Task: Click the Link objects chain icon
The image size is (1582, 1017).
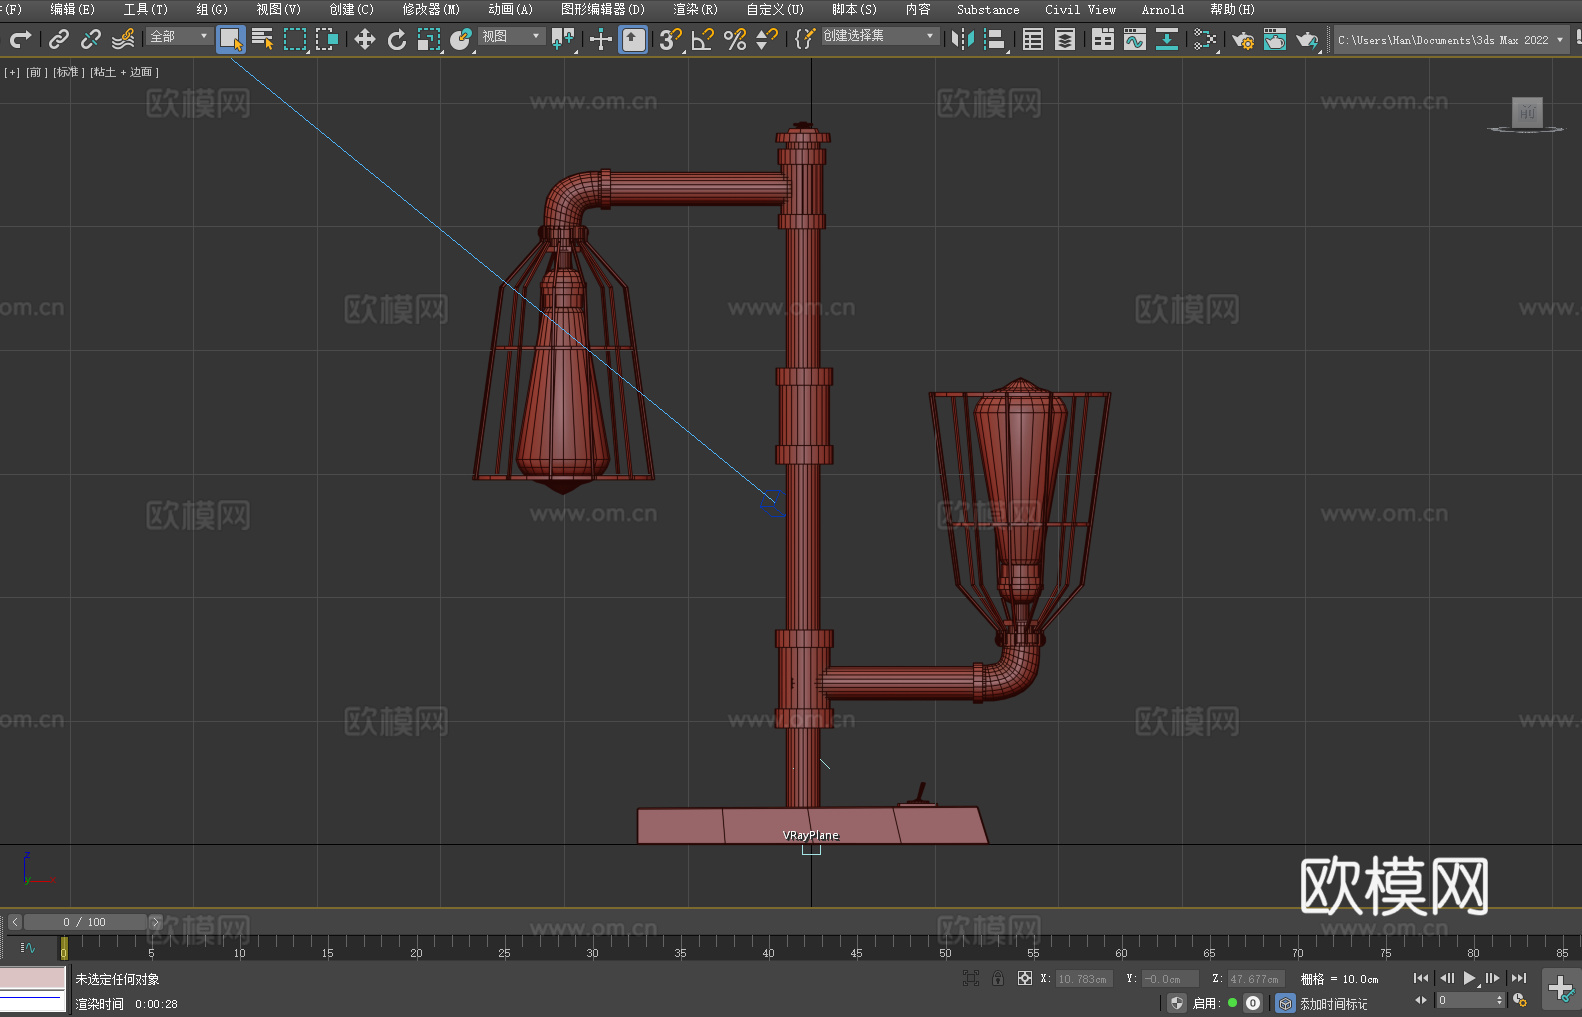Action: coord(59,39)
